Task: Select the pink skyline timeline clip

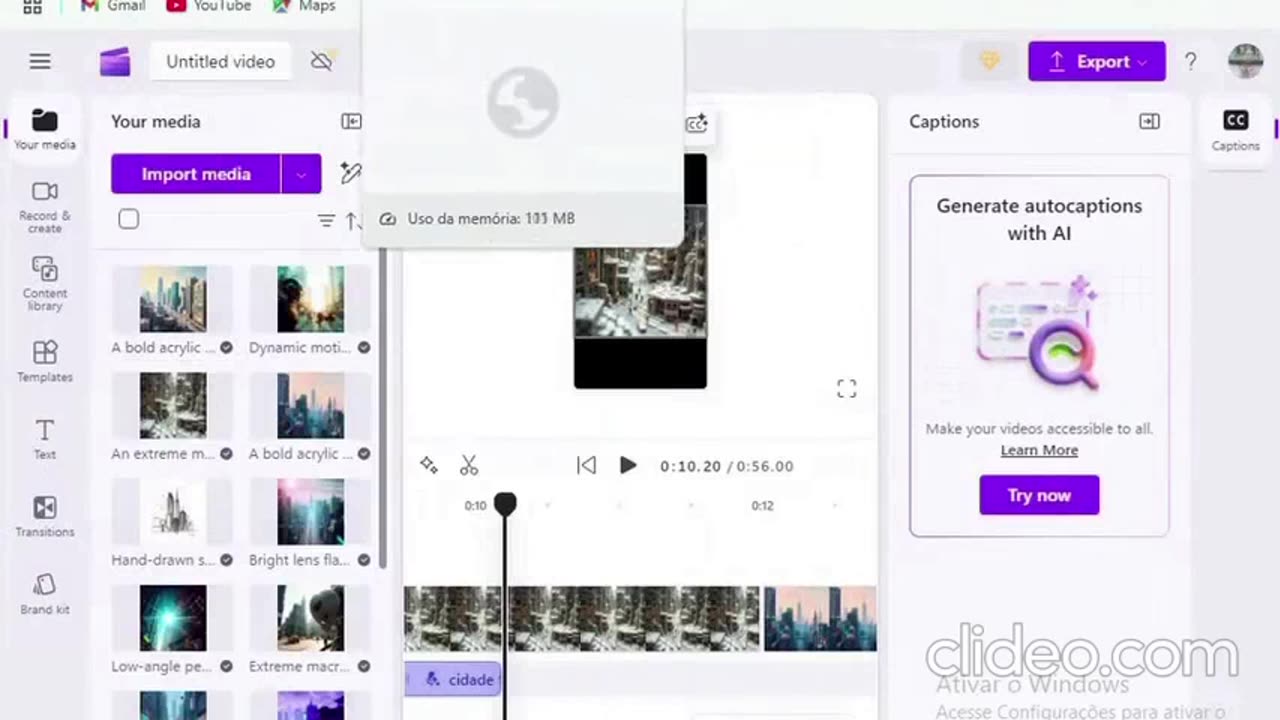Action: (x=820, y=618)
